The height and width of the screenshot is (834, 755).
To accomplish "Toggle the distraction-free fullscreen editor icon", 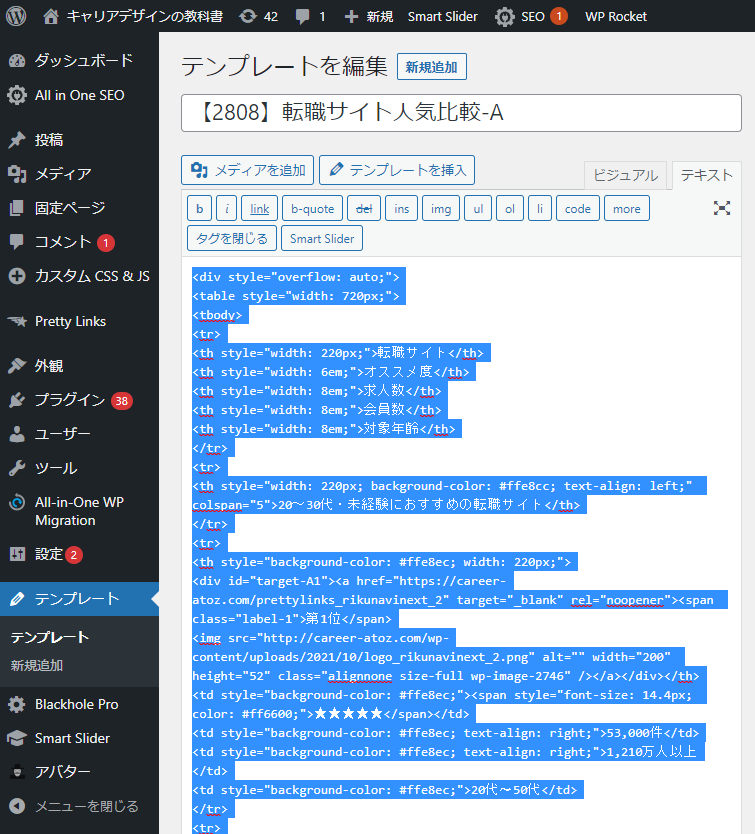I will (x=721, y=208).
